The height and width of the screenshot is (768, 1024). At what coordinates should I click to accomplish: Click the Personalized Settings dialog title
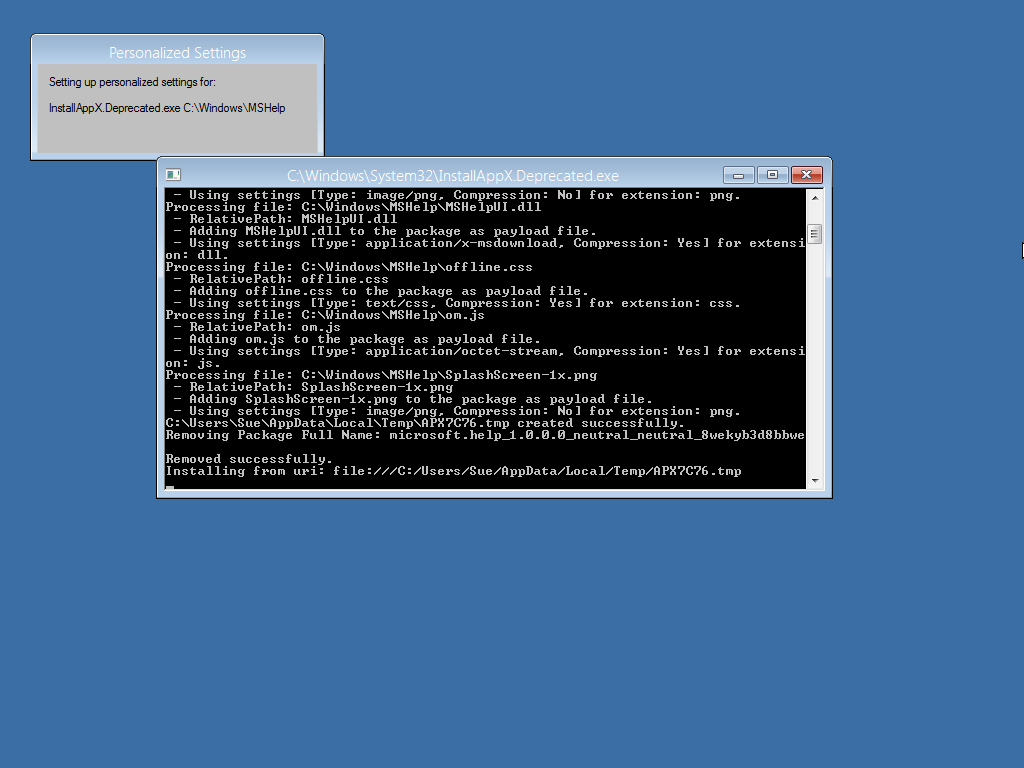tap(178, 53)
